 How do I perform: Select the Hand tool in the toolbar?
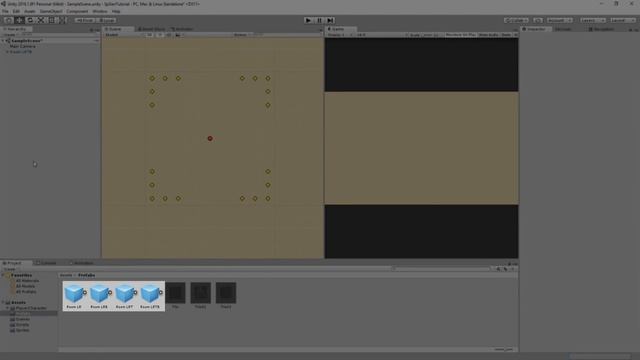[x=8, y=20]
